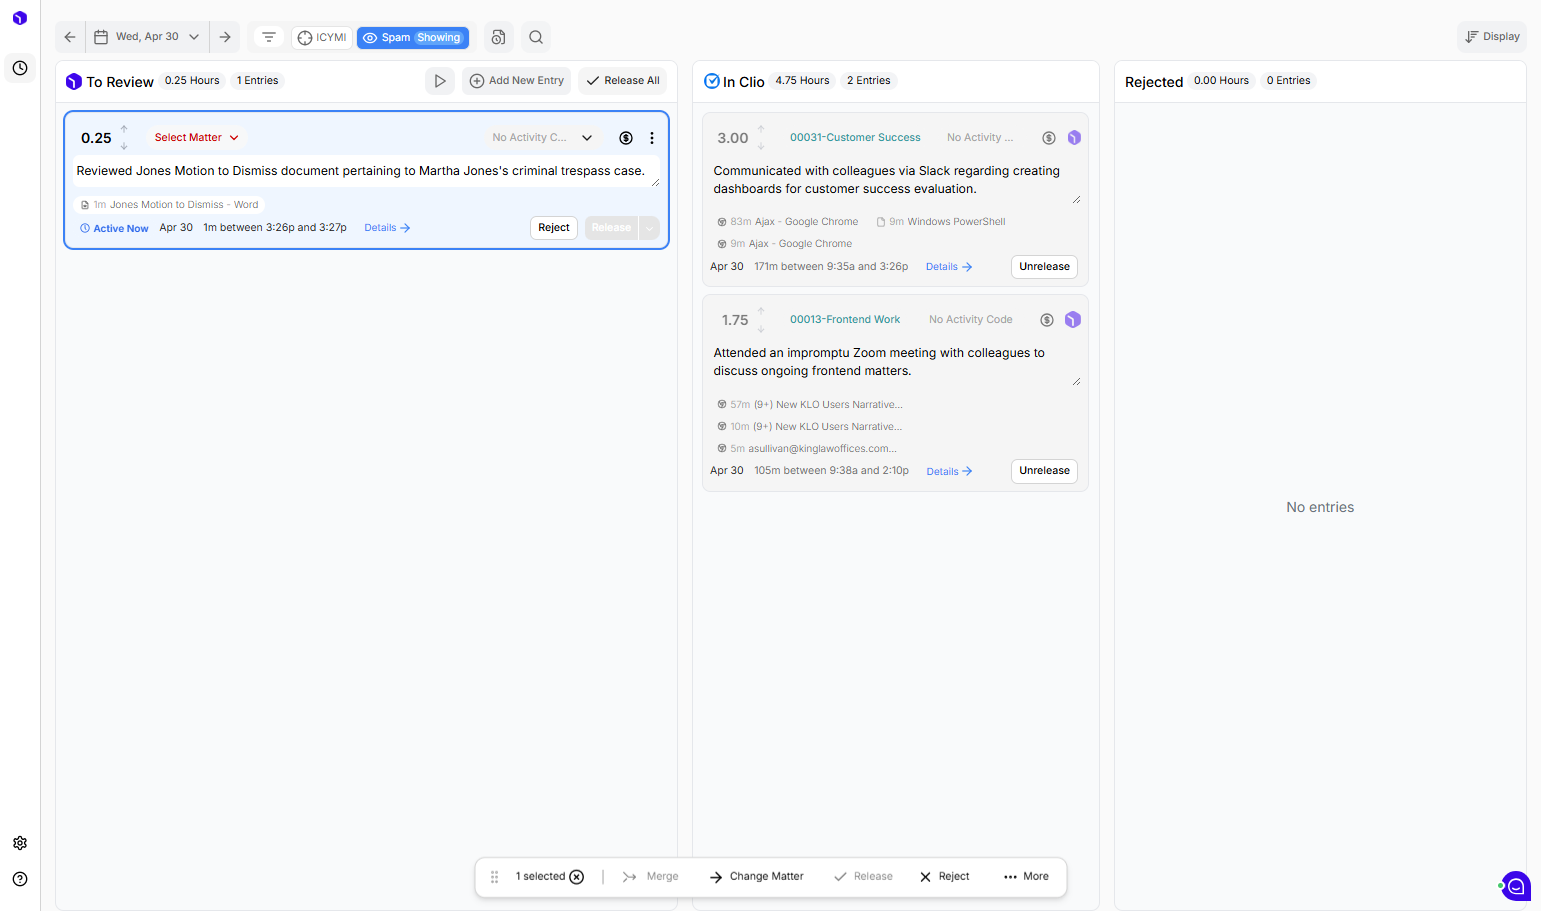This screenshot has width=1541, height=911.
Task: Open the search magnifier icon
Action: tap(536, 37)
